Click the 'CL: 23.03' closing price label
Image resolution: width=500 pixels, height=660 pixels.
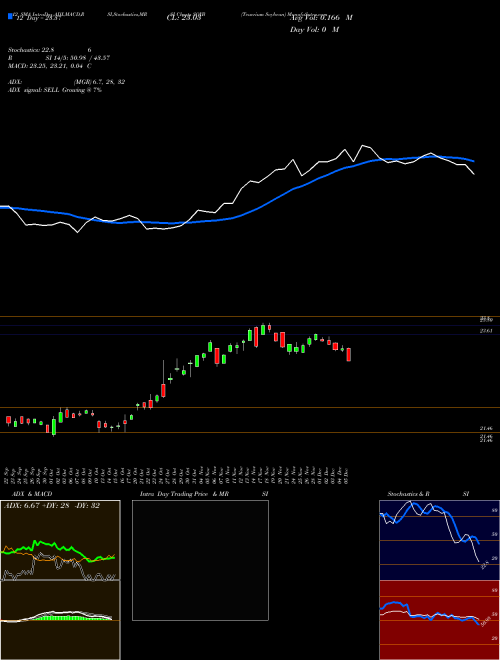click(184, 18)
